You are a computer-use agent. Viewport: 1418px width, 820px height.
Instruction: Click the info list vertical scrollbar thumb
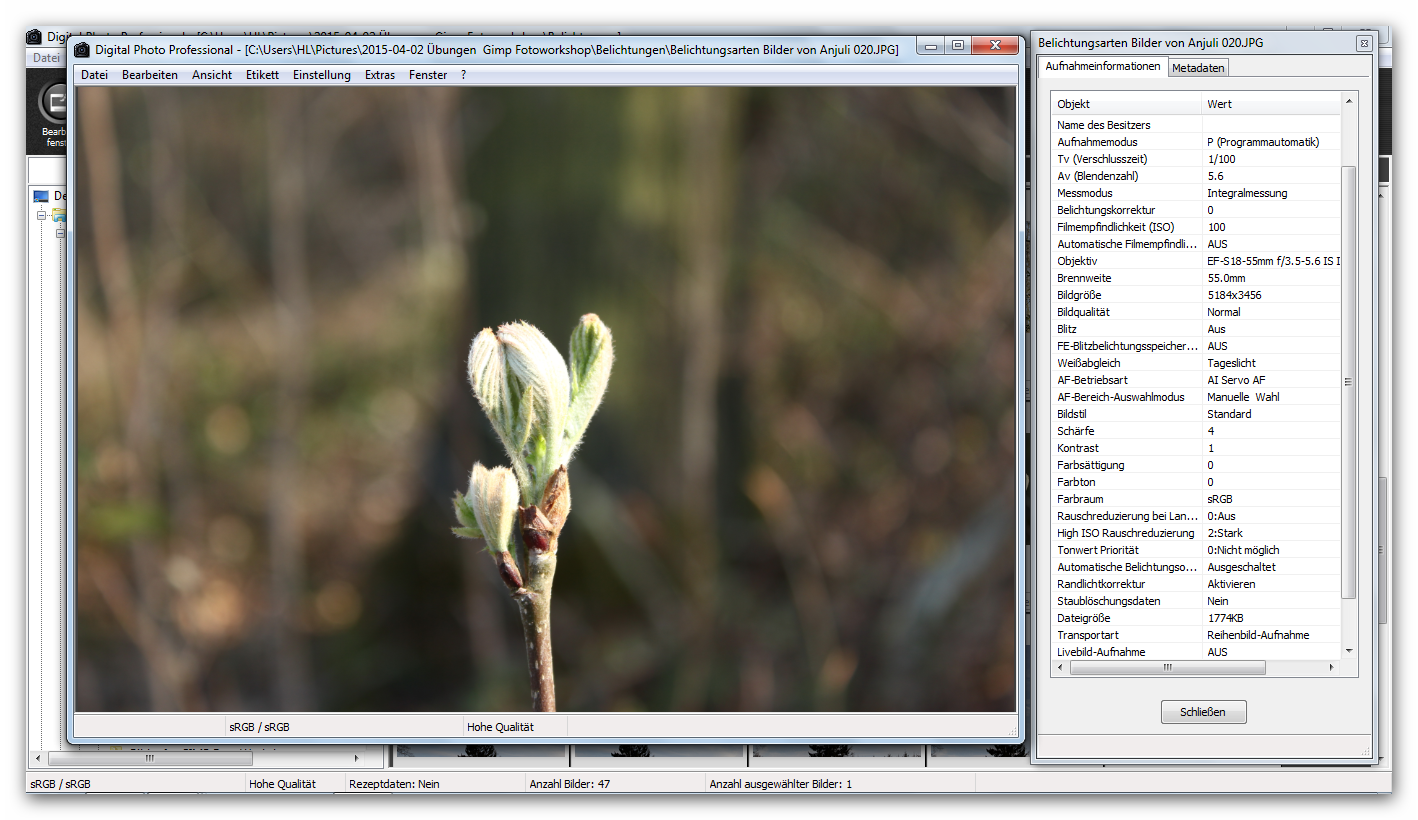click(x=1349, y=382)
